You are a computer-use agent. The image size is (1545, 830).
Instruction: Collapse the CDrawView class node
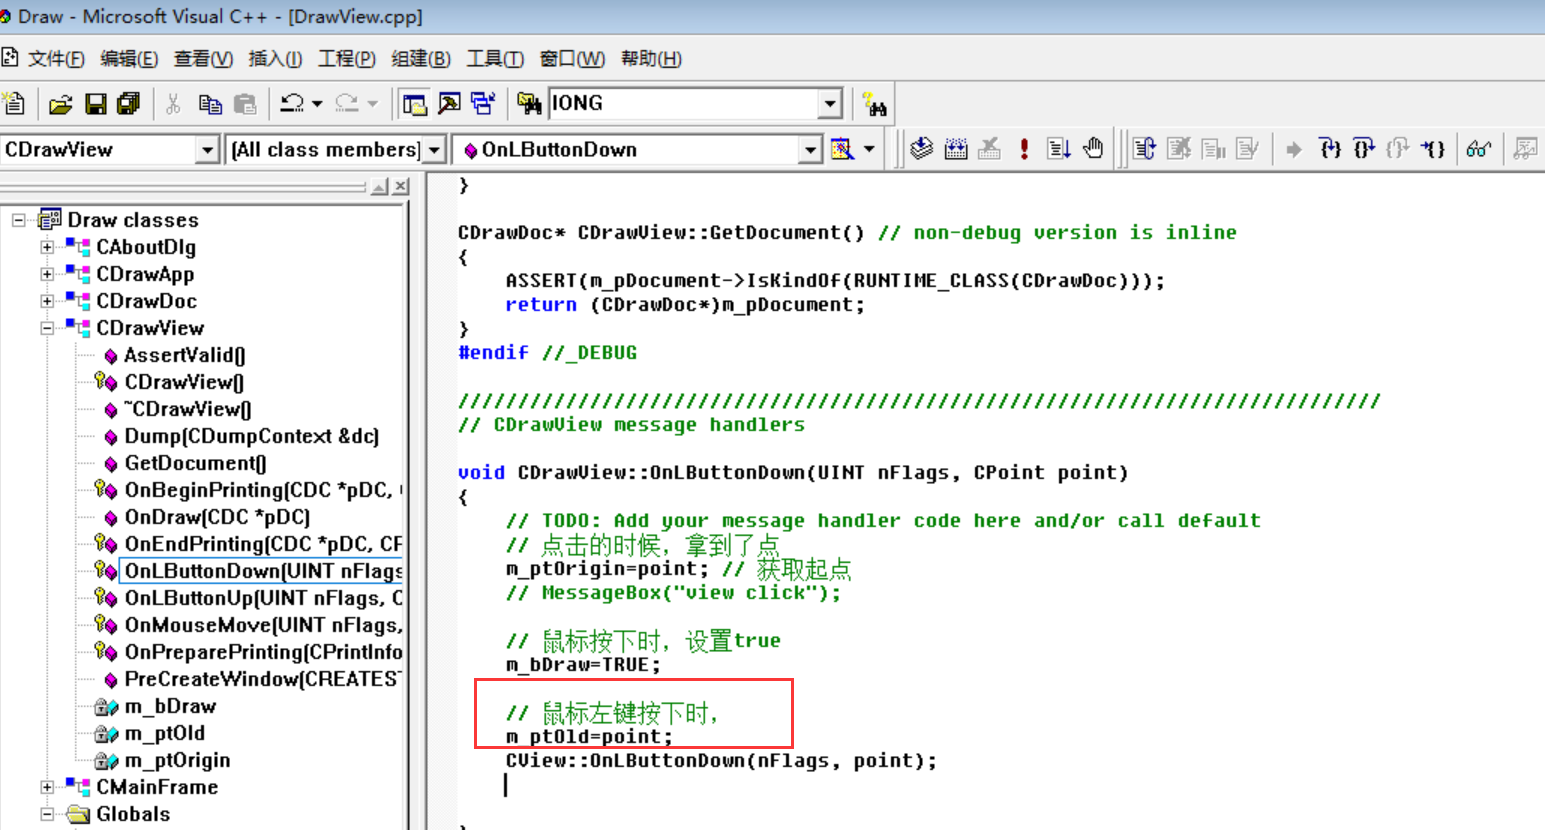click(x=47, y=328)
